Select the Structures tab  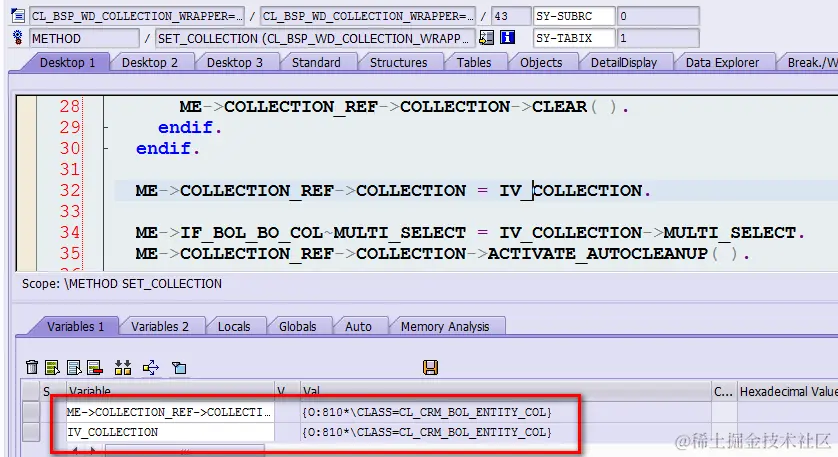point(399,63)
